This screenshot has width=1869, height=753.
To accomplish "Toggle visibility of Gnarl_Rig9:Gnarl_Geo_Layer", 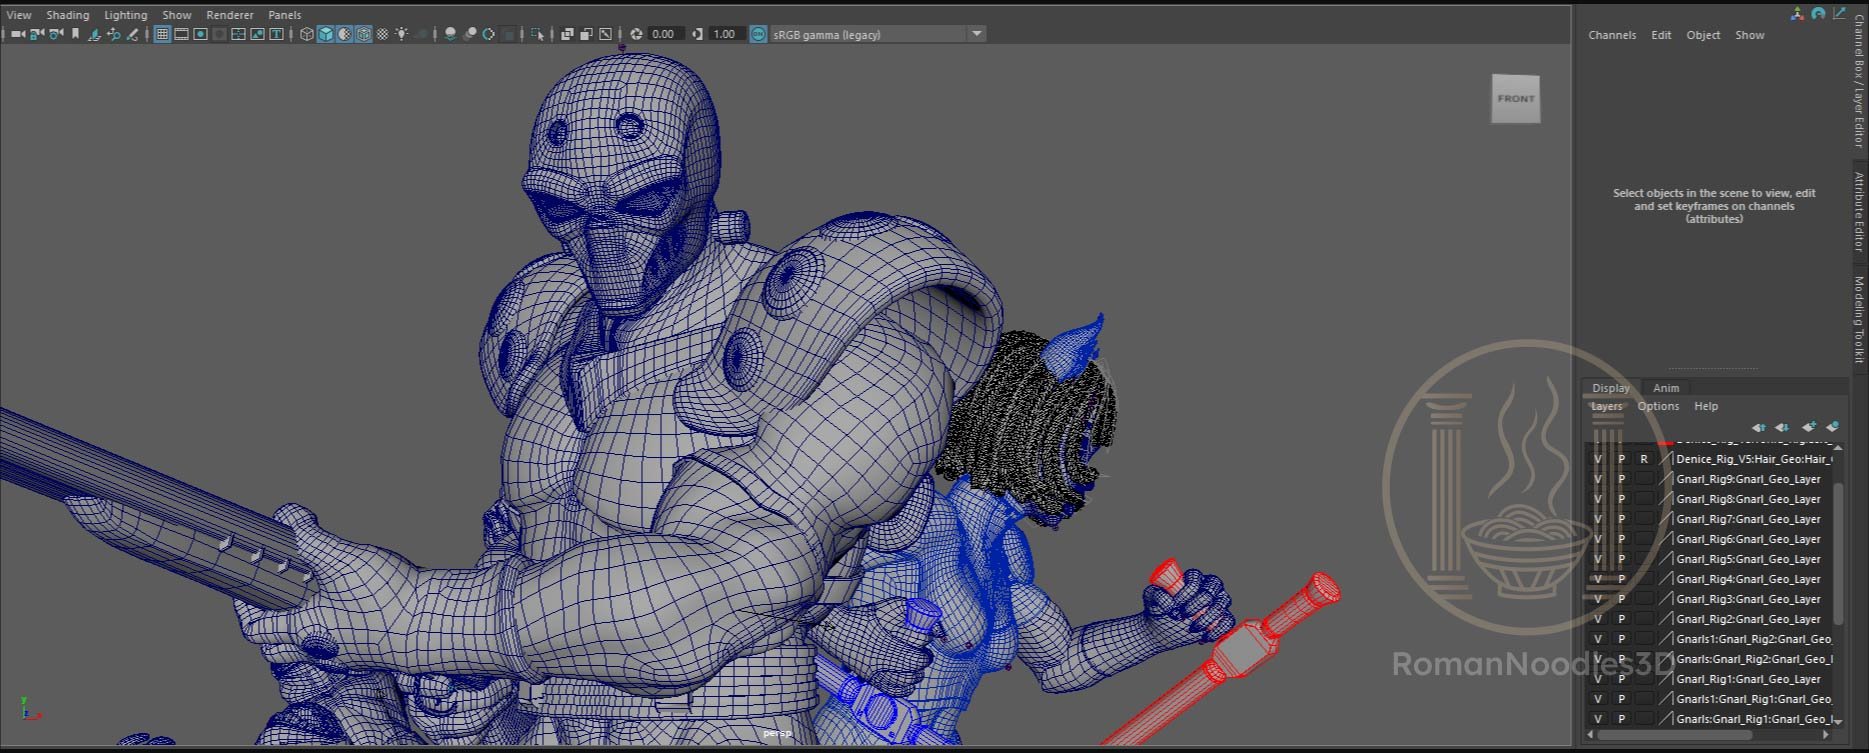I will tap(1597, 479).
